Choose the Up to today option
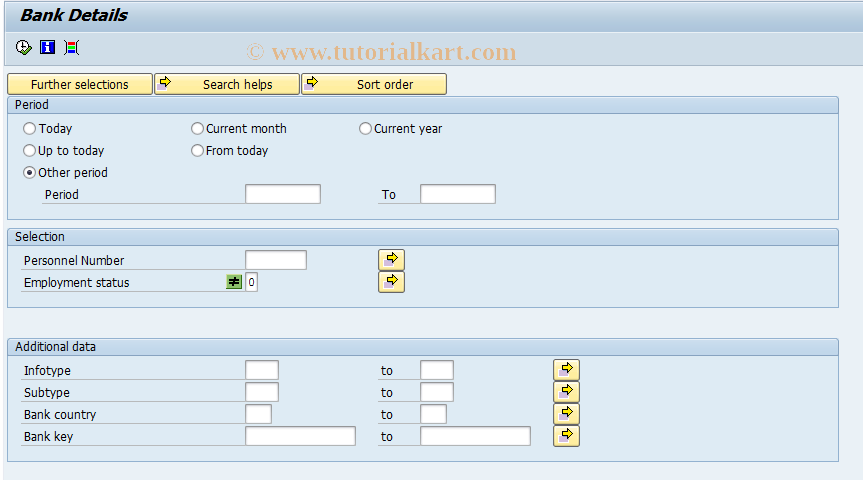Image resolution: width=863 pixels, height=480 pixels. [29, 151]
